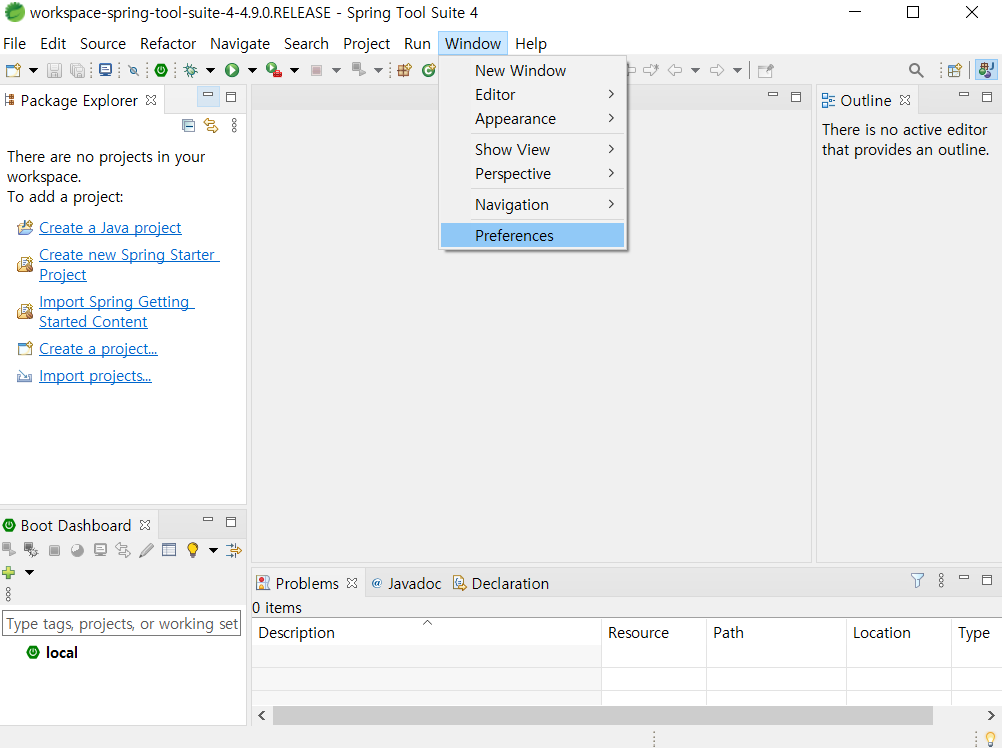The image size is (1002, 748).
Task: Click the Boot Dashboard light bulb icon
Action: click(x=192, y=549)
